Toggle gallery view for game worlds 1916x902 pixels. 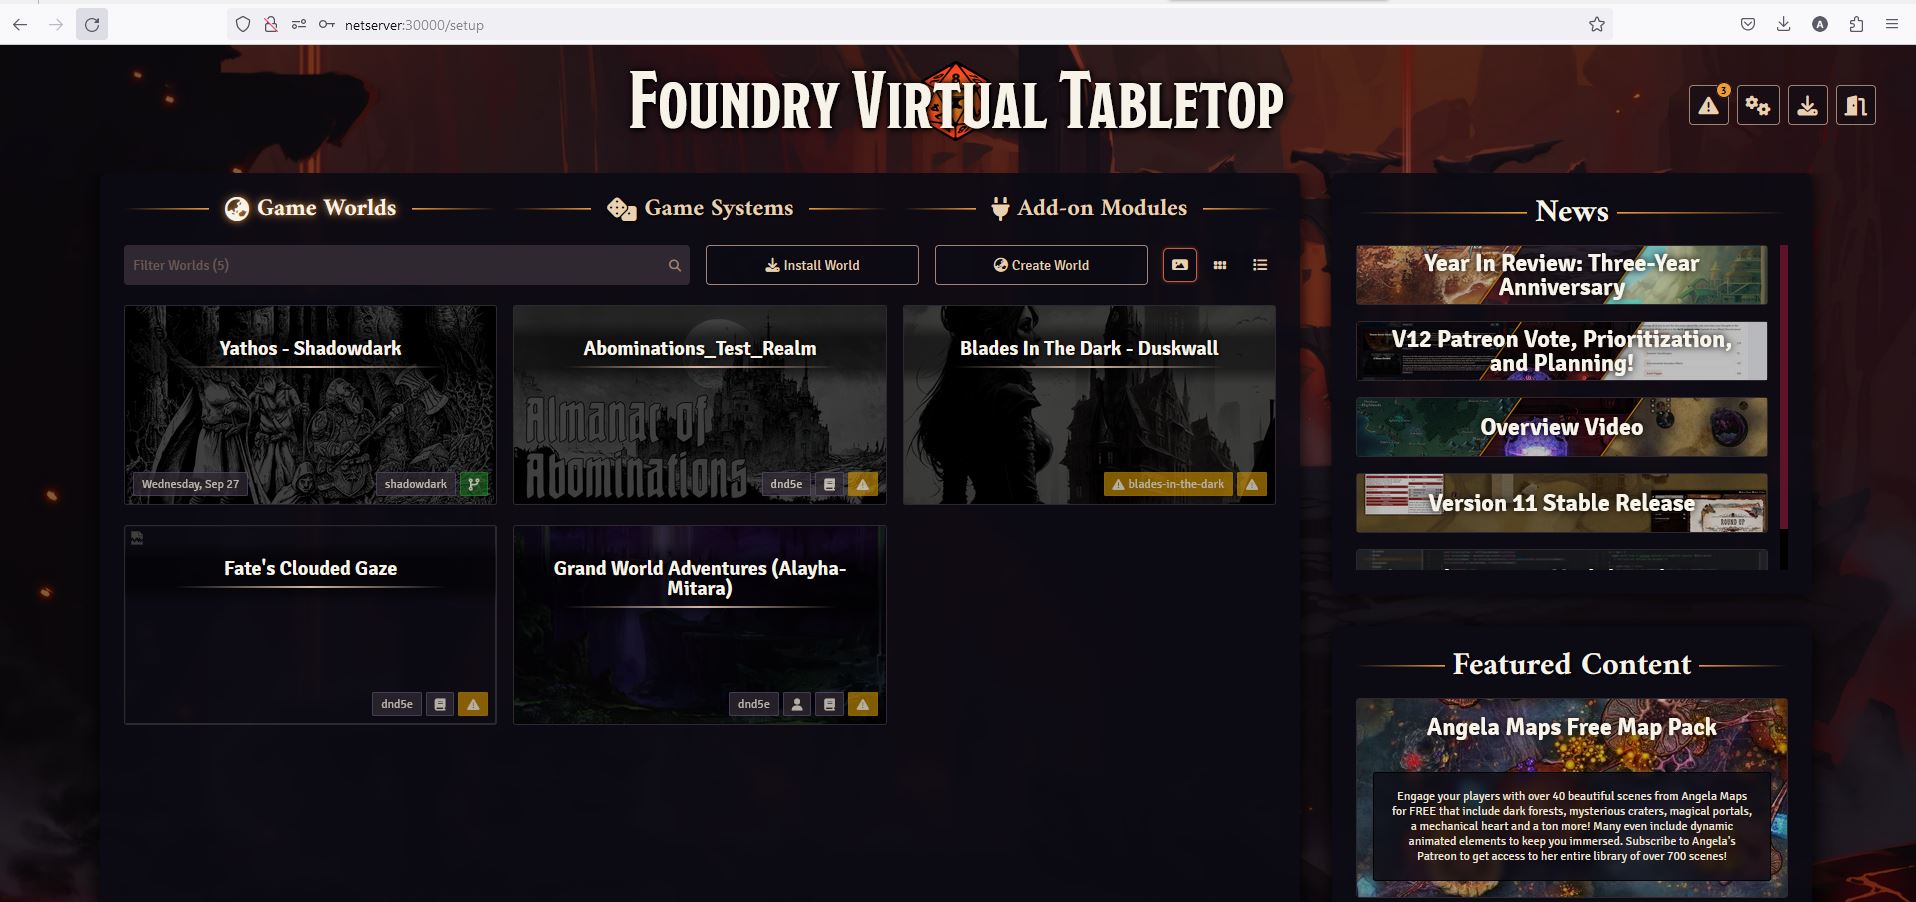(1180, 265)
